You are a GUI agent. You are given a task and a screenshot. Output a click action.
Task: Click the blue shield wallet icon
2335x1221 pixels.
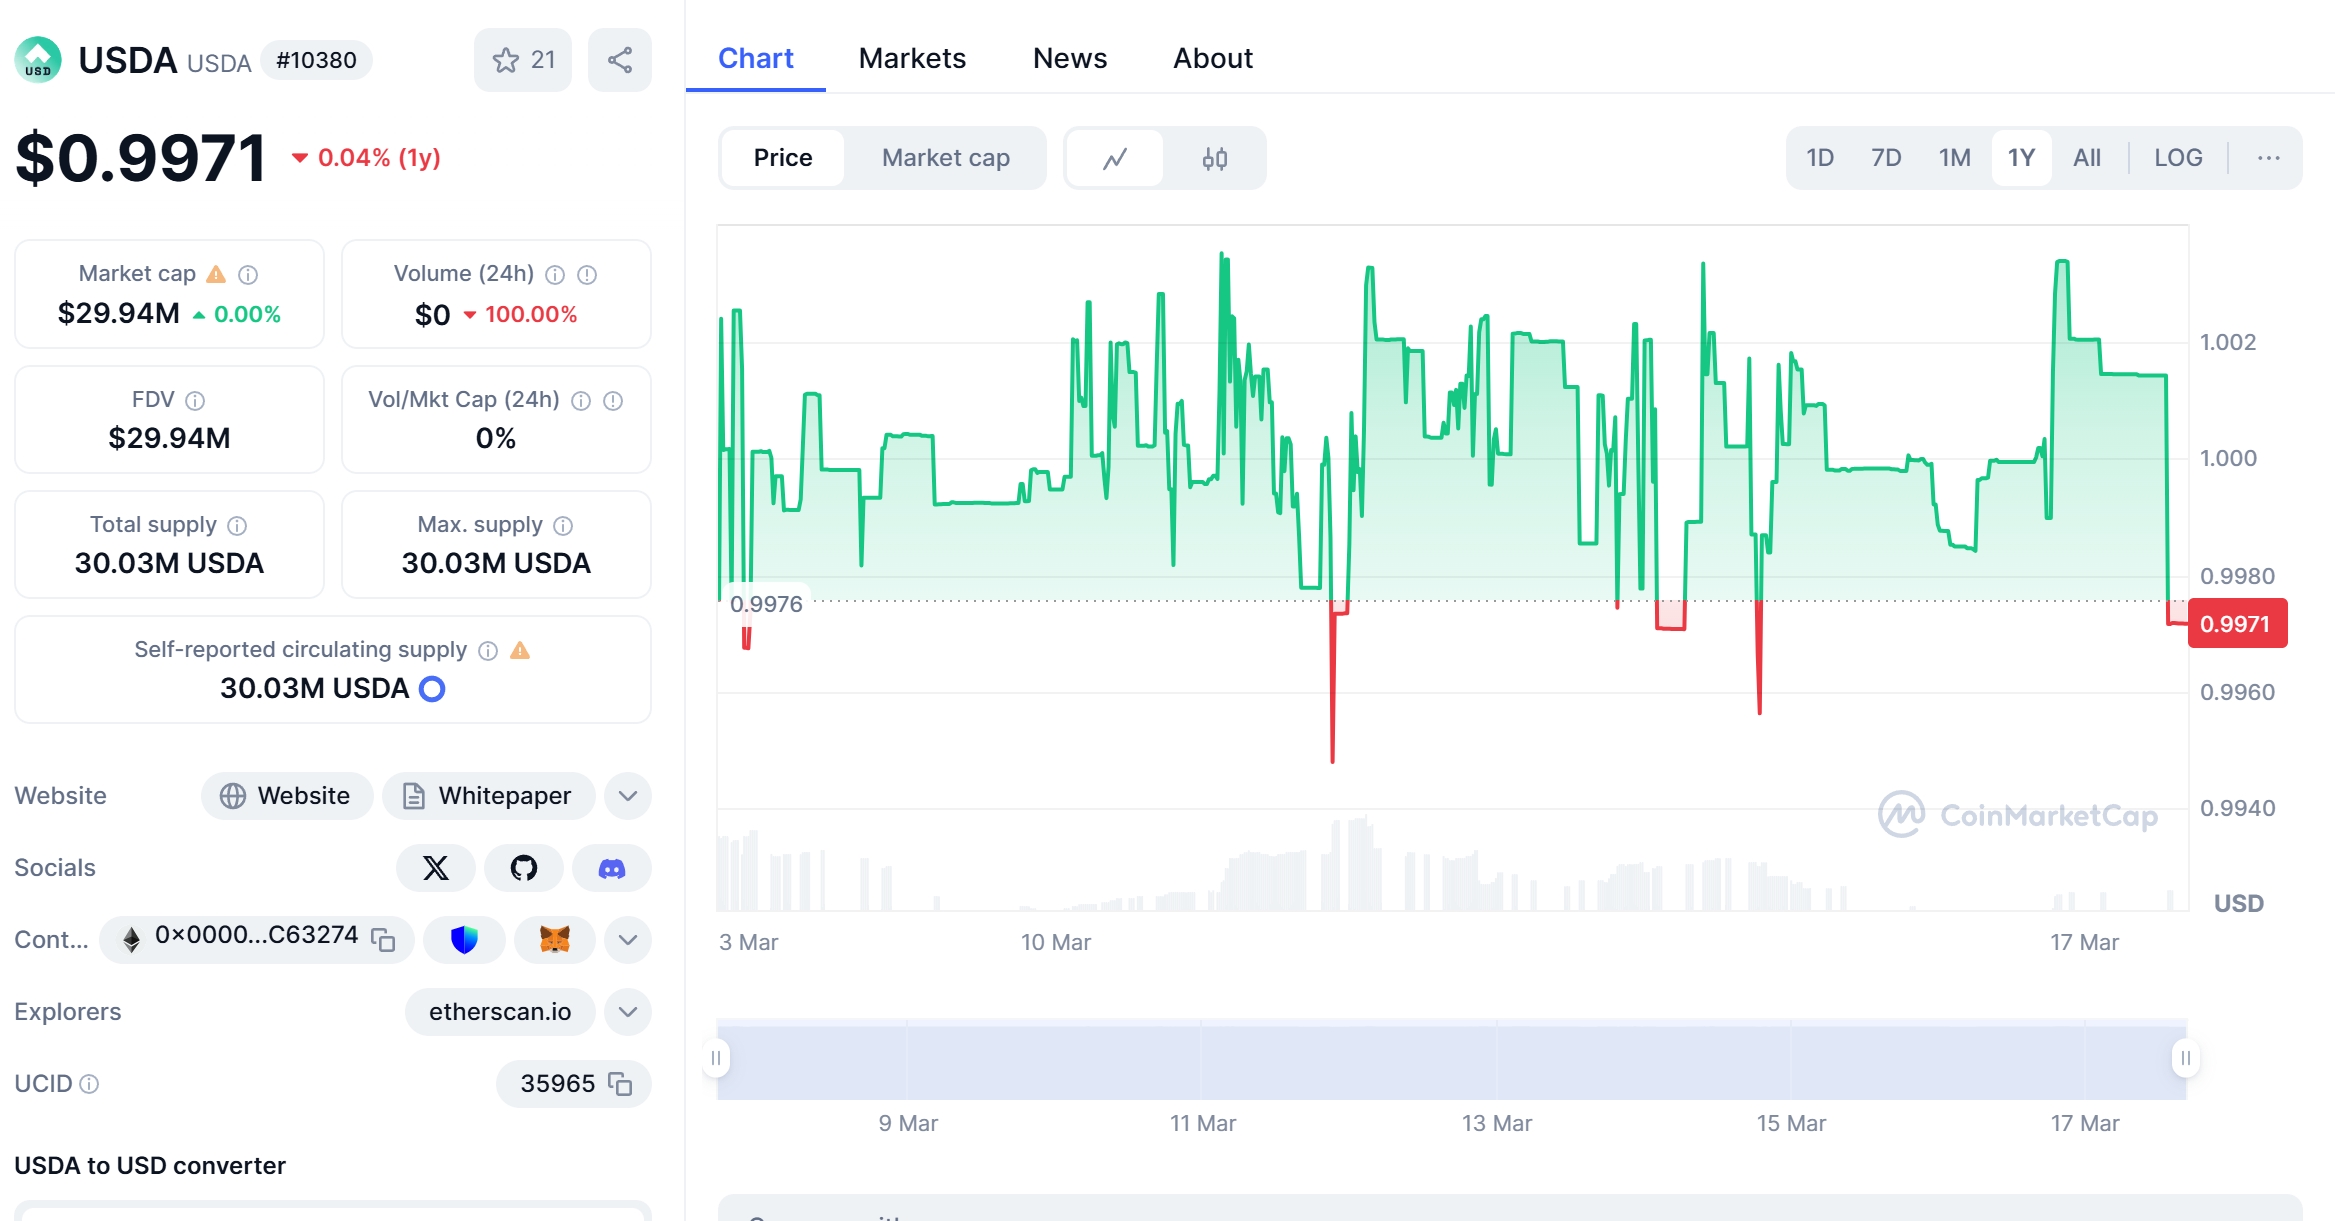464,940
